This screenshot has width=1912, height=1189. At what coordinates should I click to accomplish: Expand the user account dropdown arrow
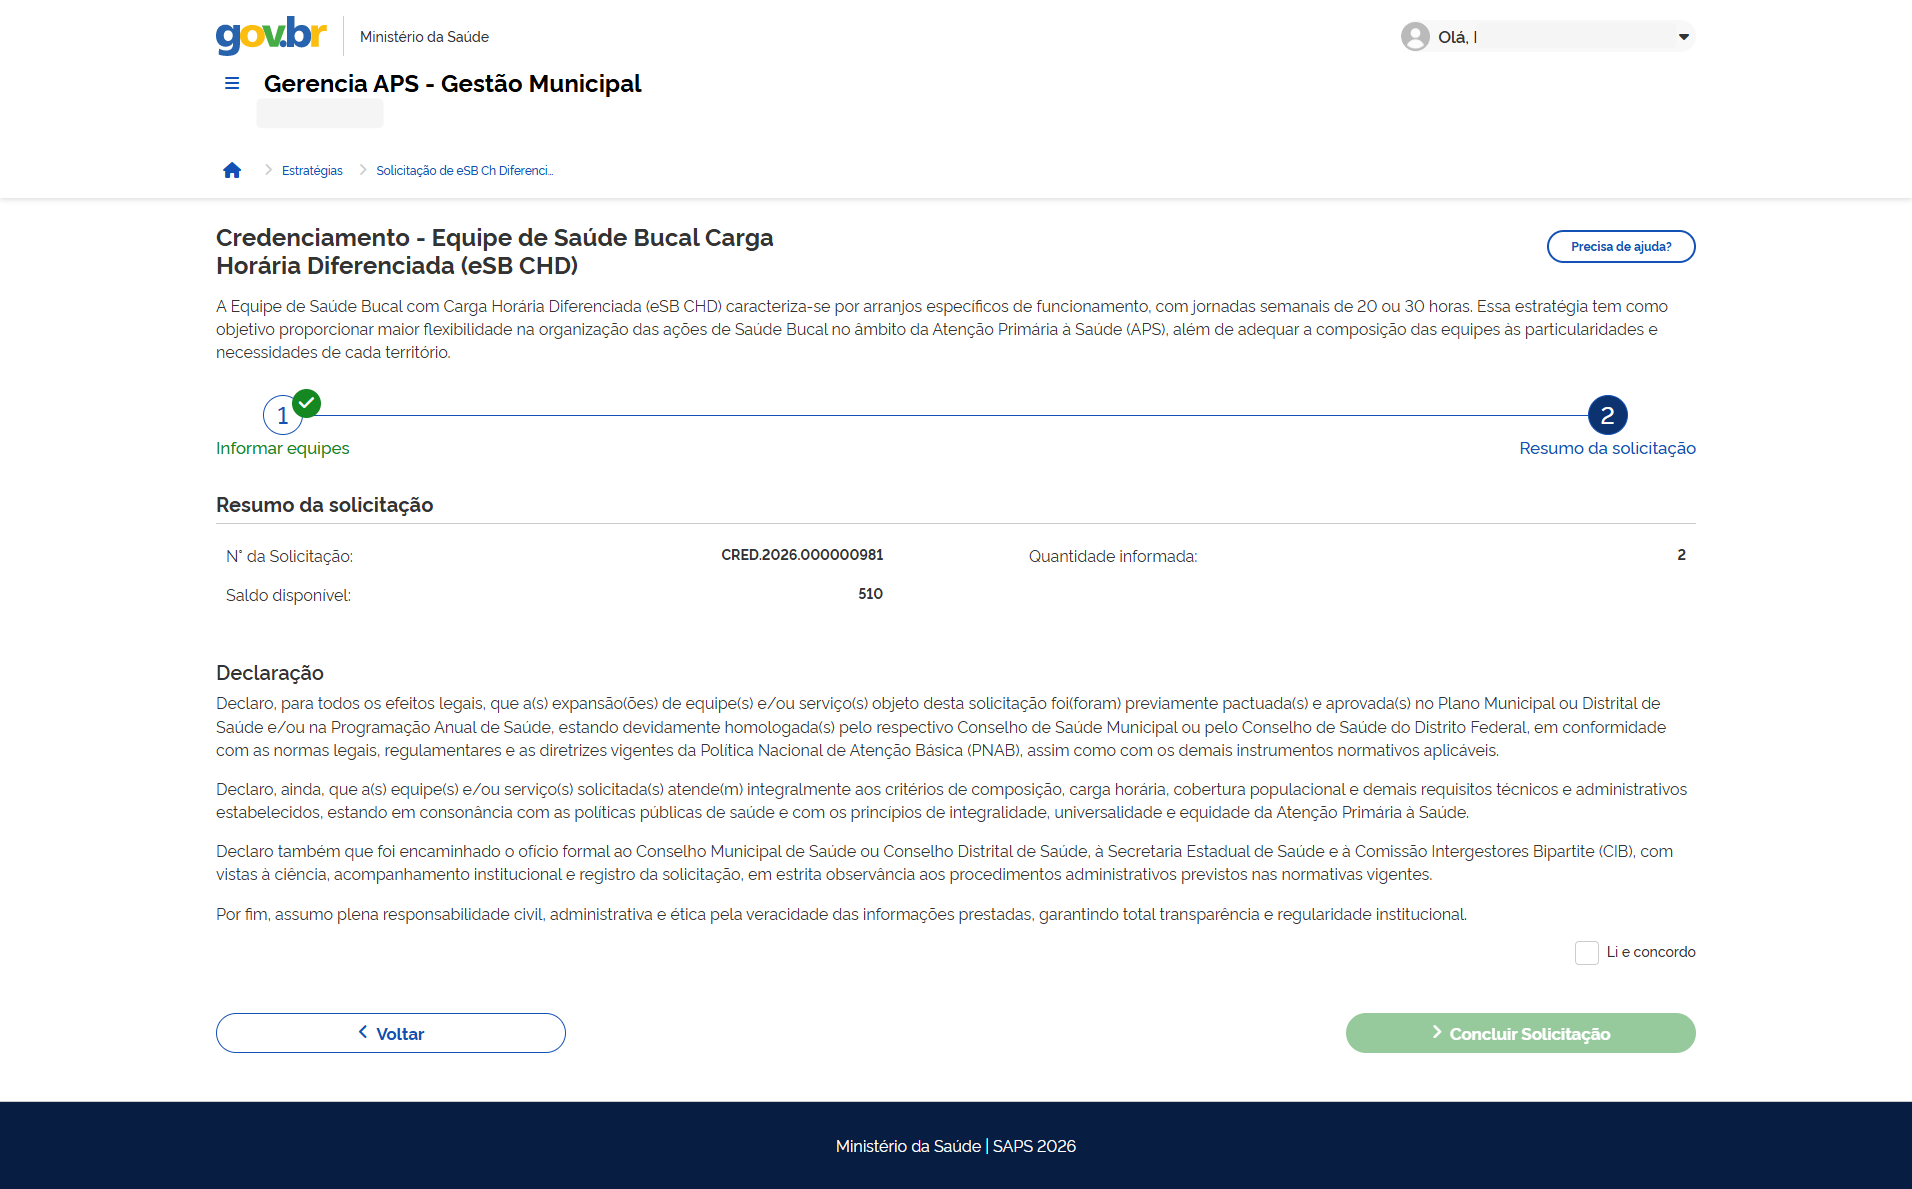point(1683,37)
